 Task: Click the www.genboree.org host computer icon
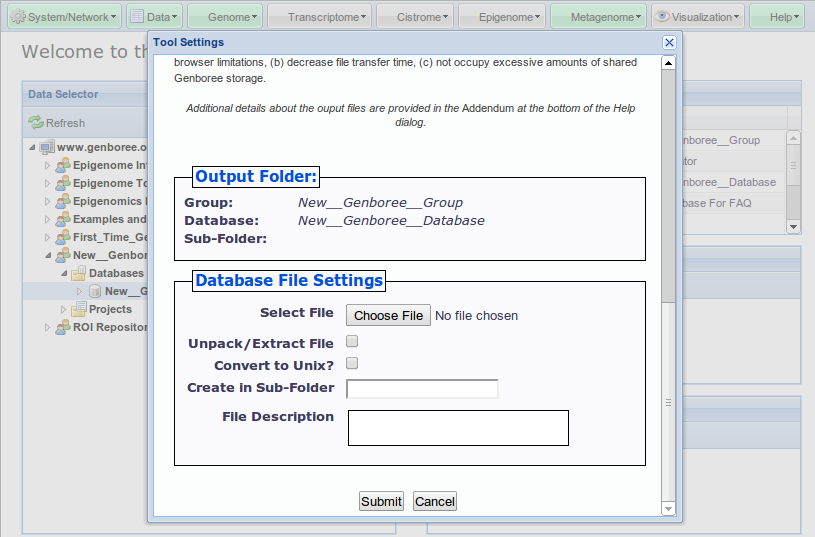(47, 147)
